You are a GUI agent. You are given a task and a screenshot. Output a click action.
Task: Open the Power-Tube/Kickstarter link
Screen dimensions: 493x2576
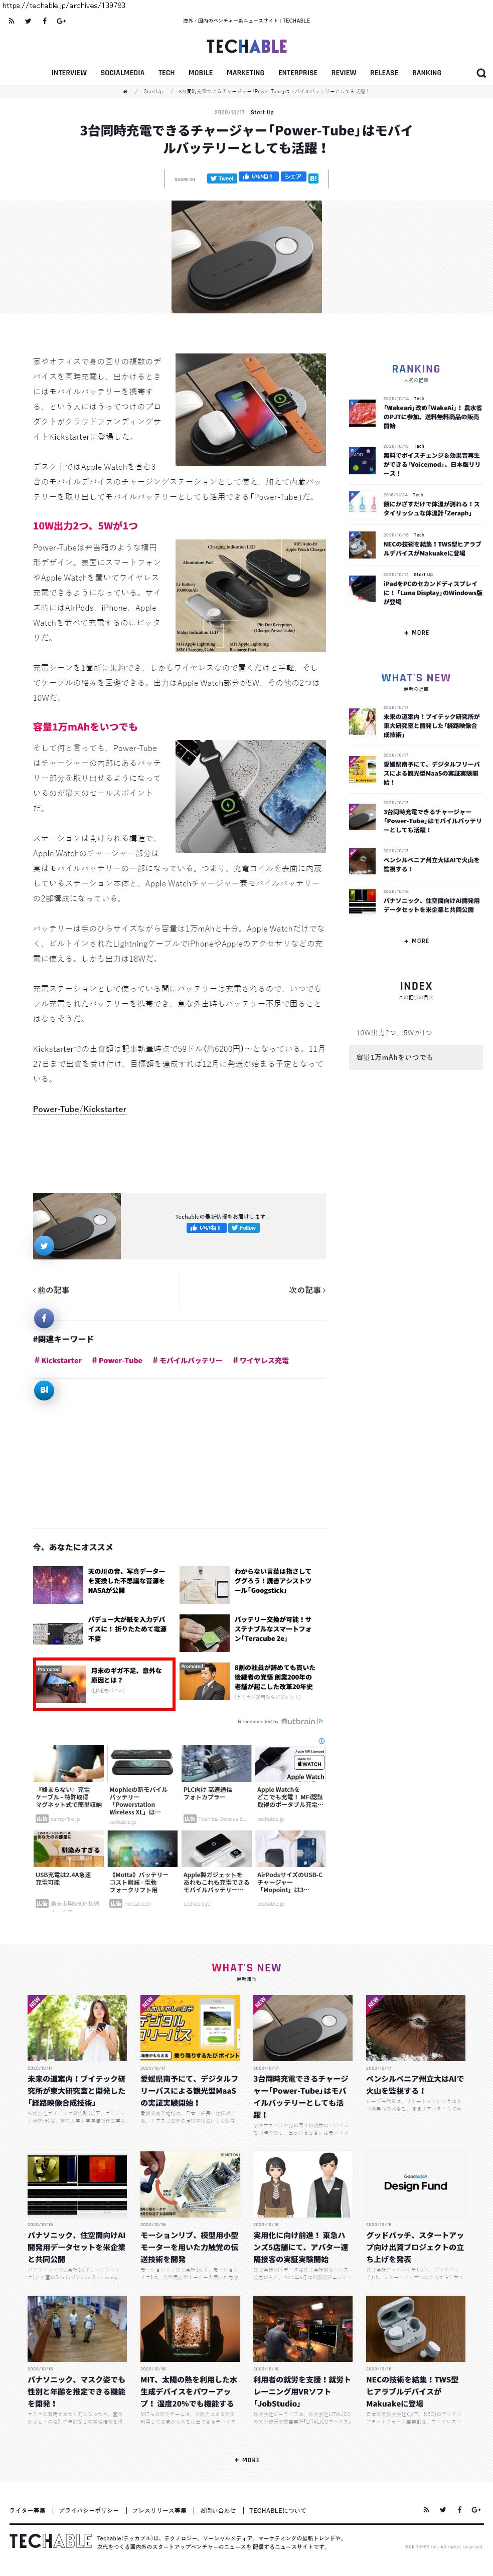click(79, 1109)
